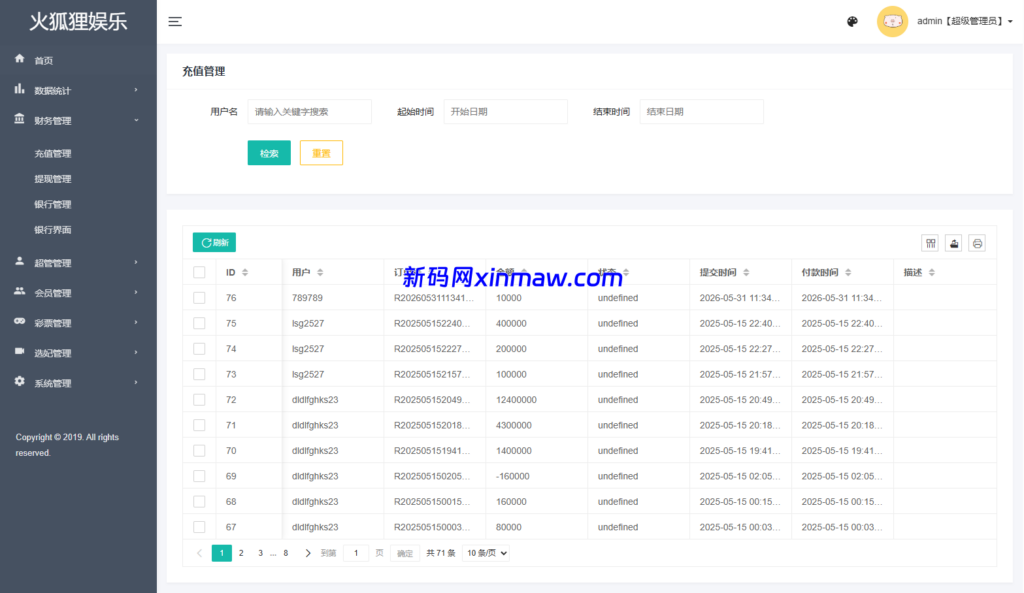Check the row with ID 73

(199, 374)
